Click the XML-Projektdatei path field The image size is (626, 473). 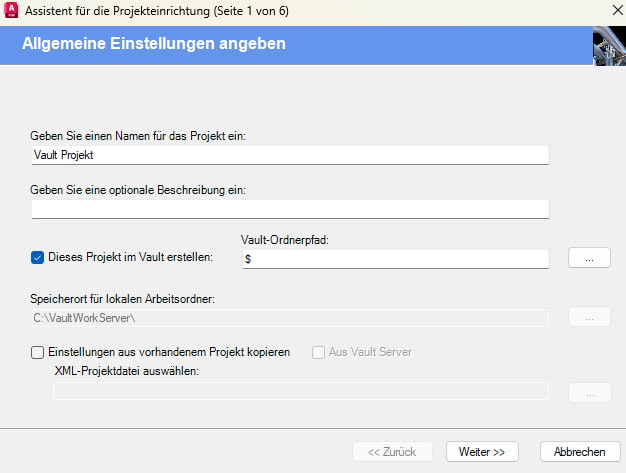click(301, 391)
